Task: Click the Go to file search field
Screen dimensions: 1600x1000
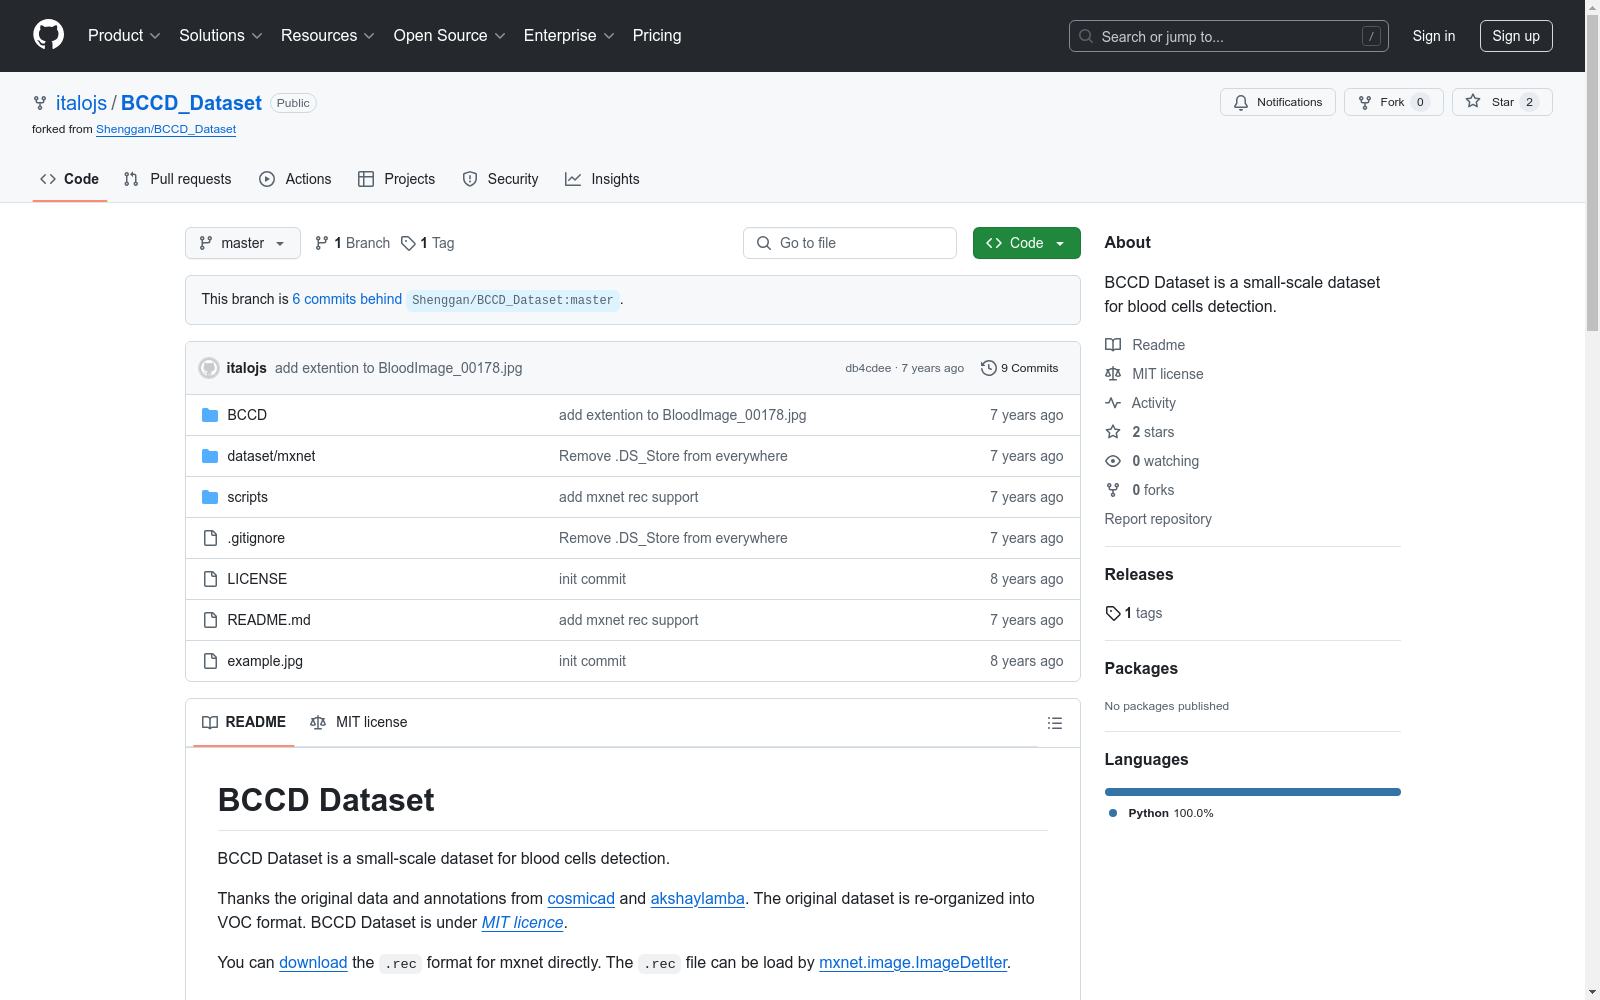Action: (x=850, y=243)
